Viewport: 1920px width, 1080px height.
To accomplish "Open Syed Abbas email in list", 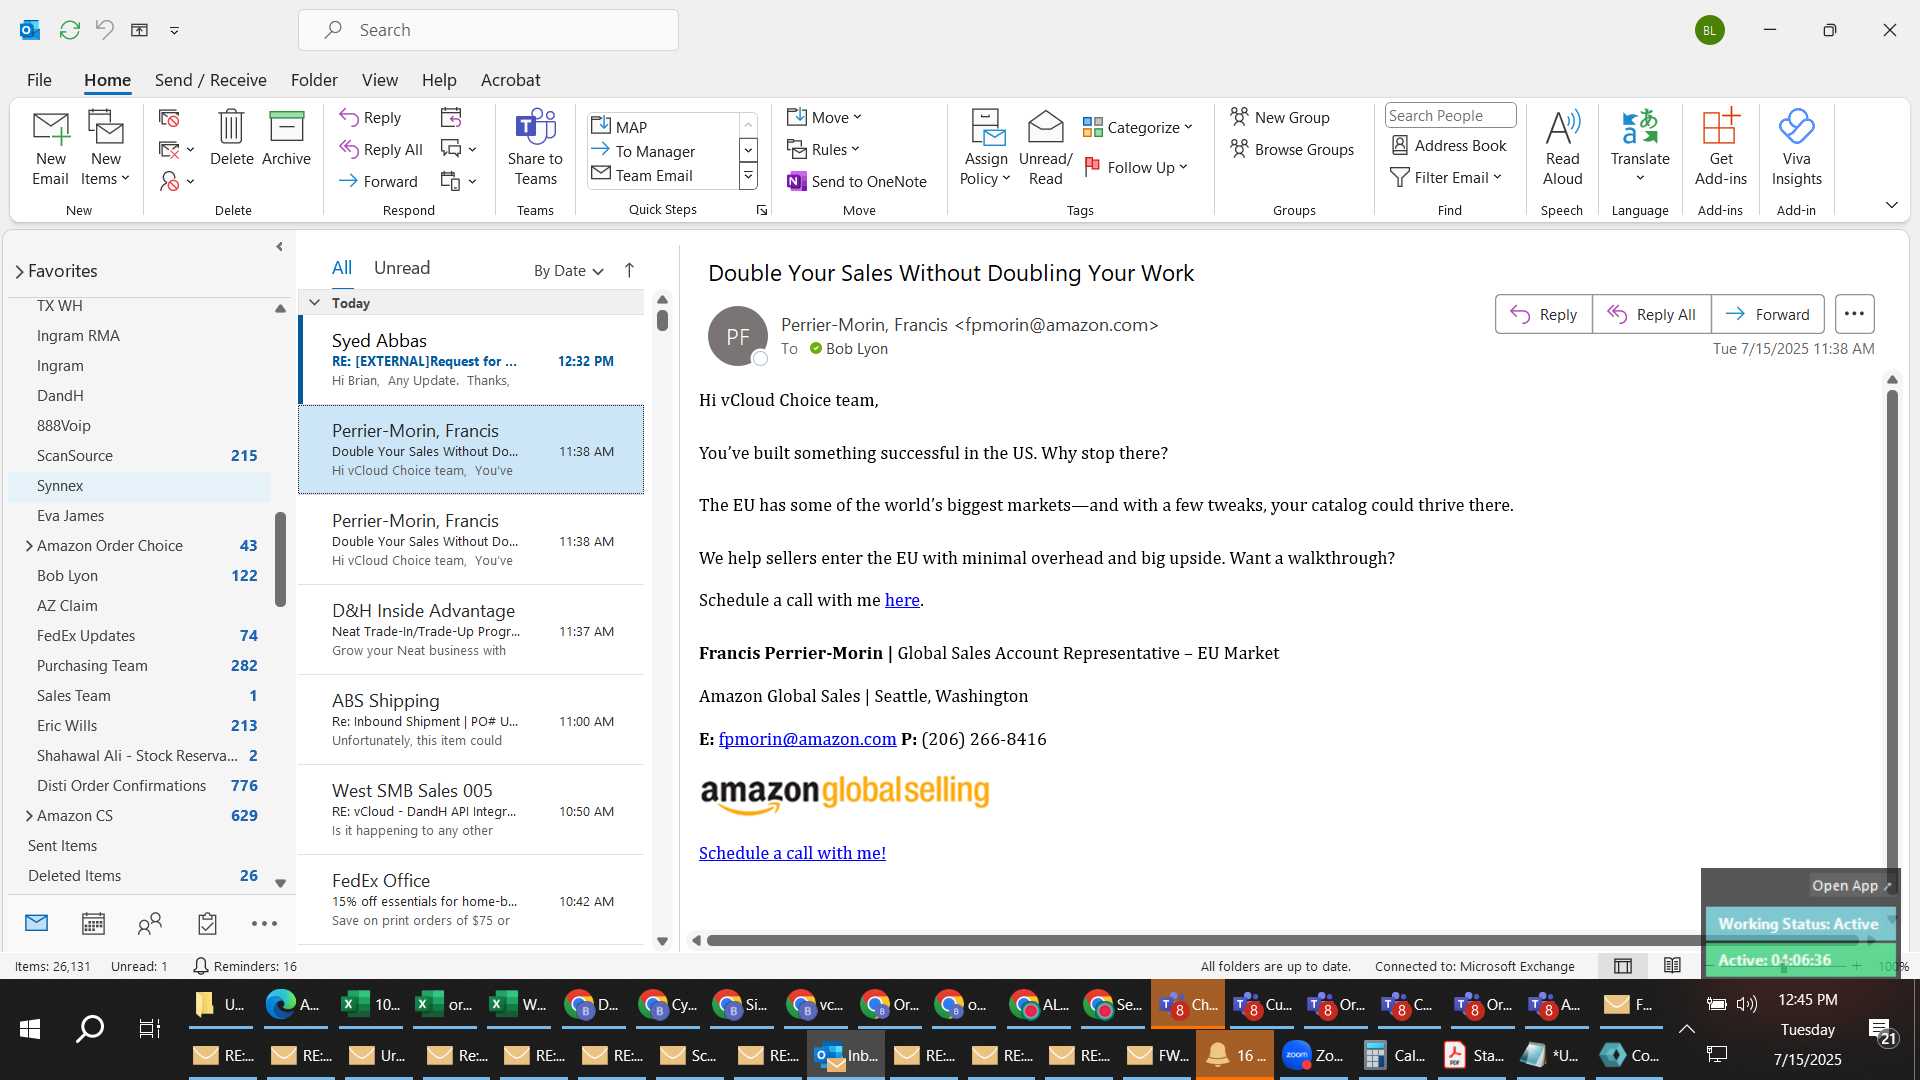I will pos(471,360).
